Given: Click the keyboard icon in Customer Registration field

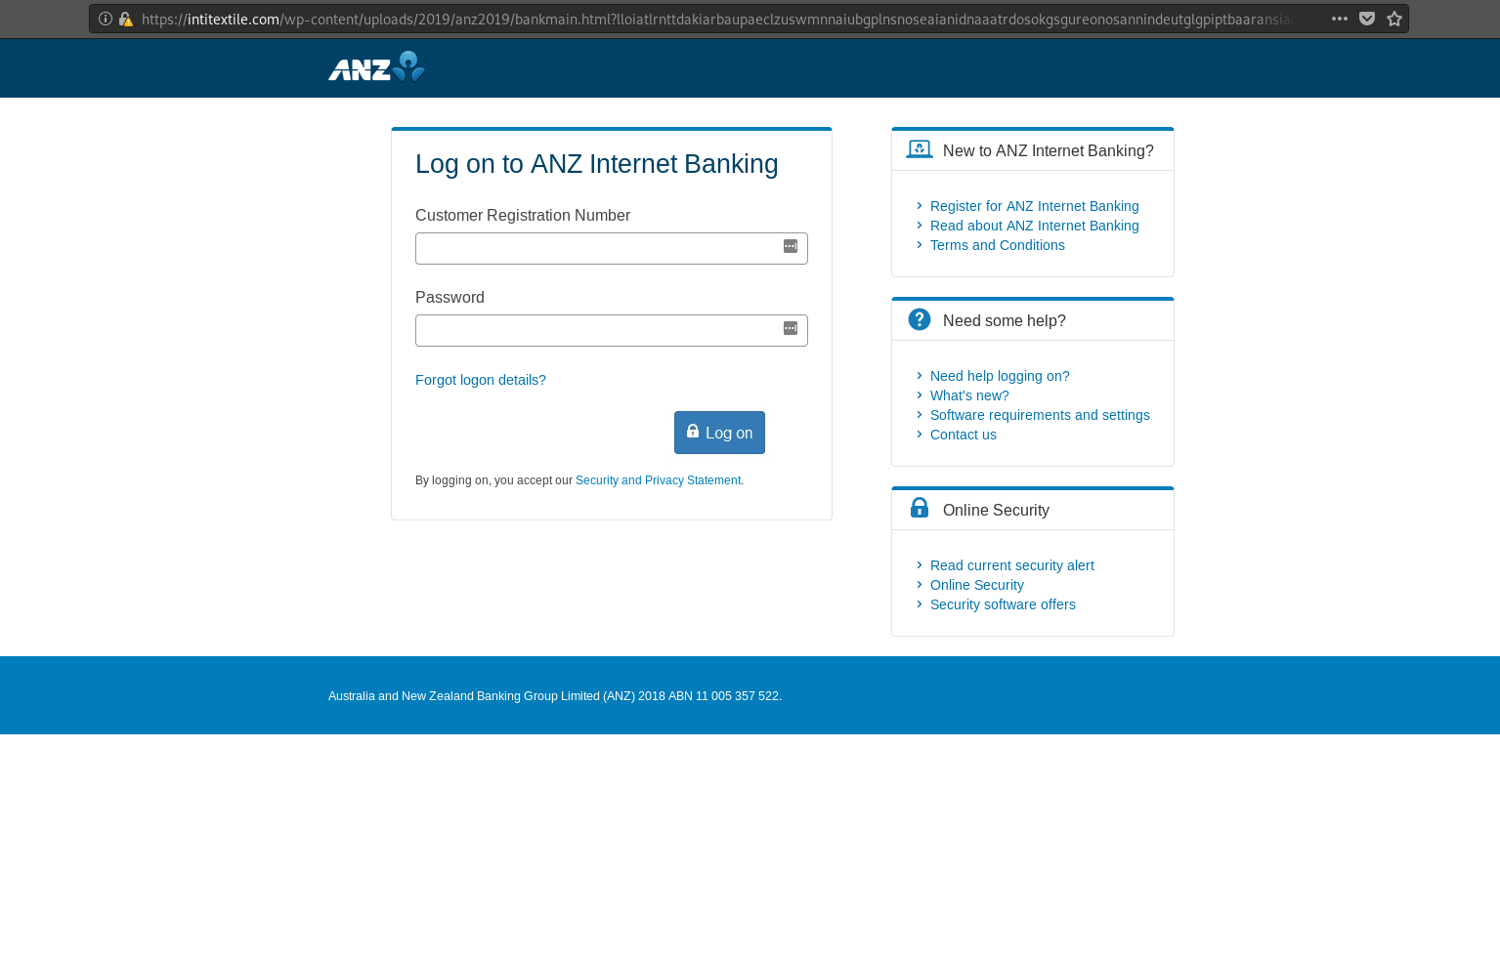Looking at the screenshot, I should [x=790, y=247].
